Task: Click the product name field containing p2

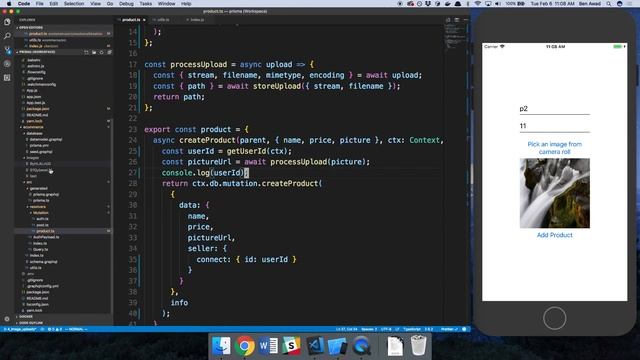Action: (x=554, y=109)
